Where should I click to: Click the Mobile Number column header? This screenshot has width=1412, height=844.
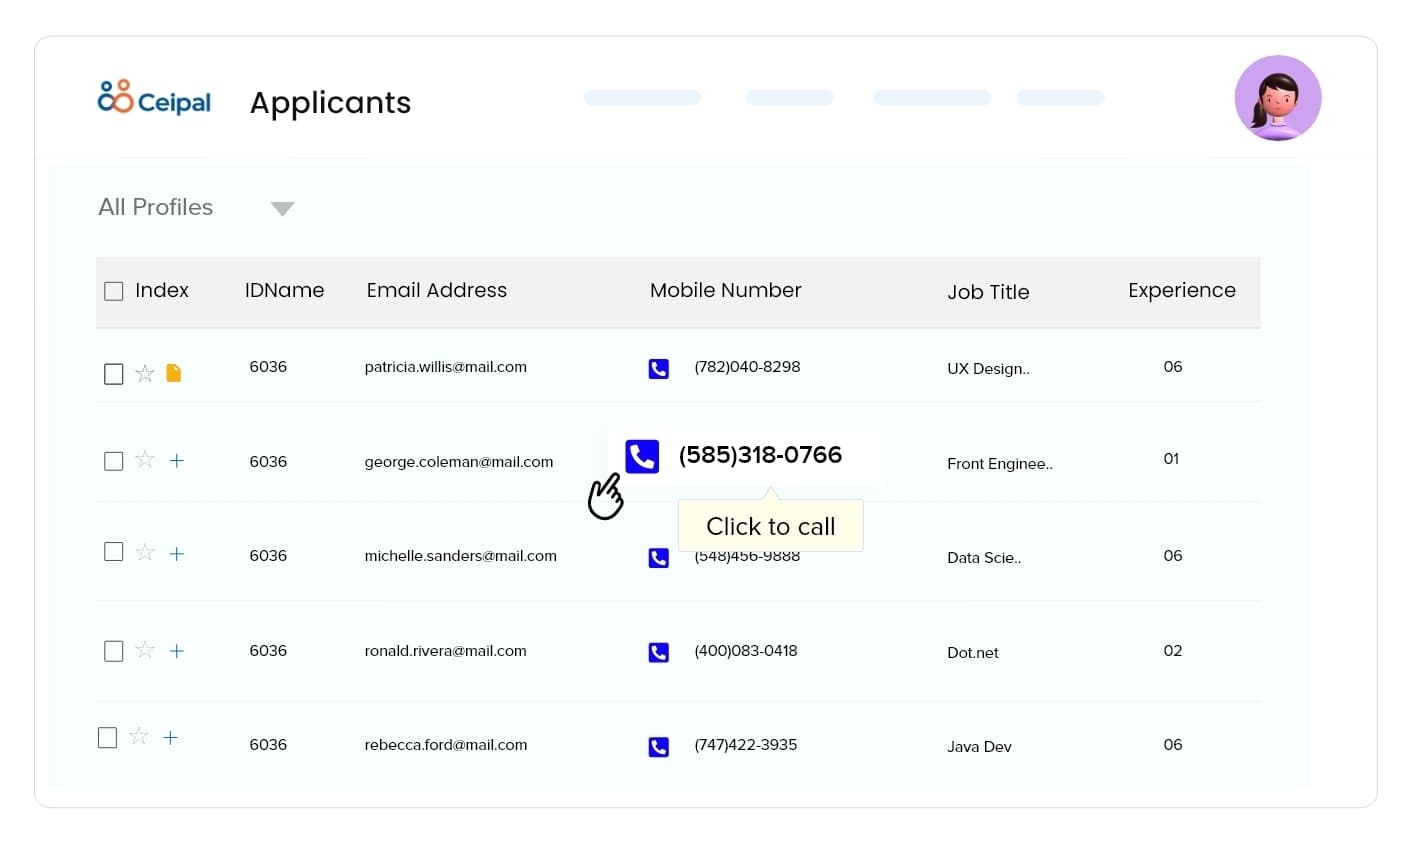tap(725, 291)
